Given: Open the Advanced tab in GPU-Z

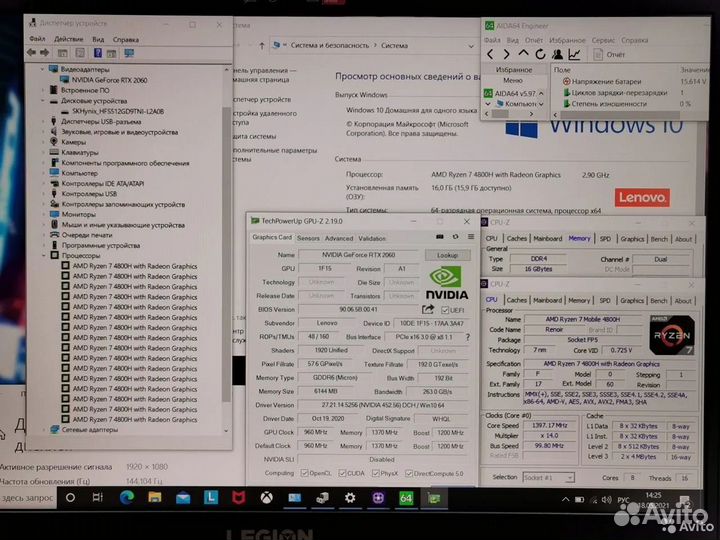Looking at the screenshot, I should click(339, 238).
